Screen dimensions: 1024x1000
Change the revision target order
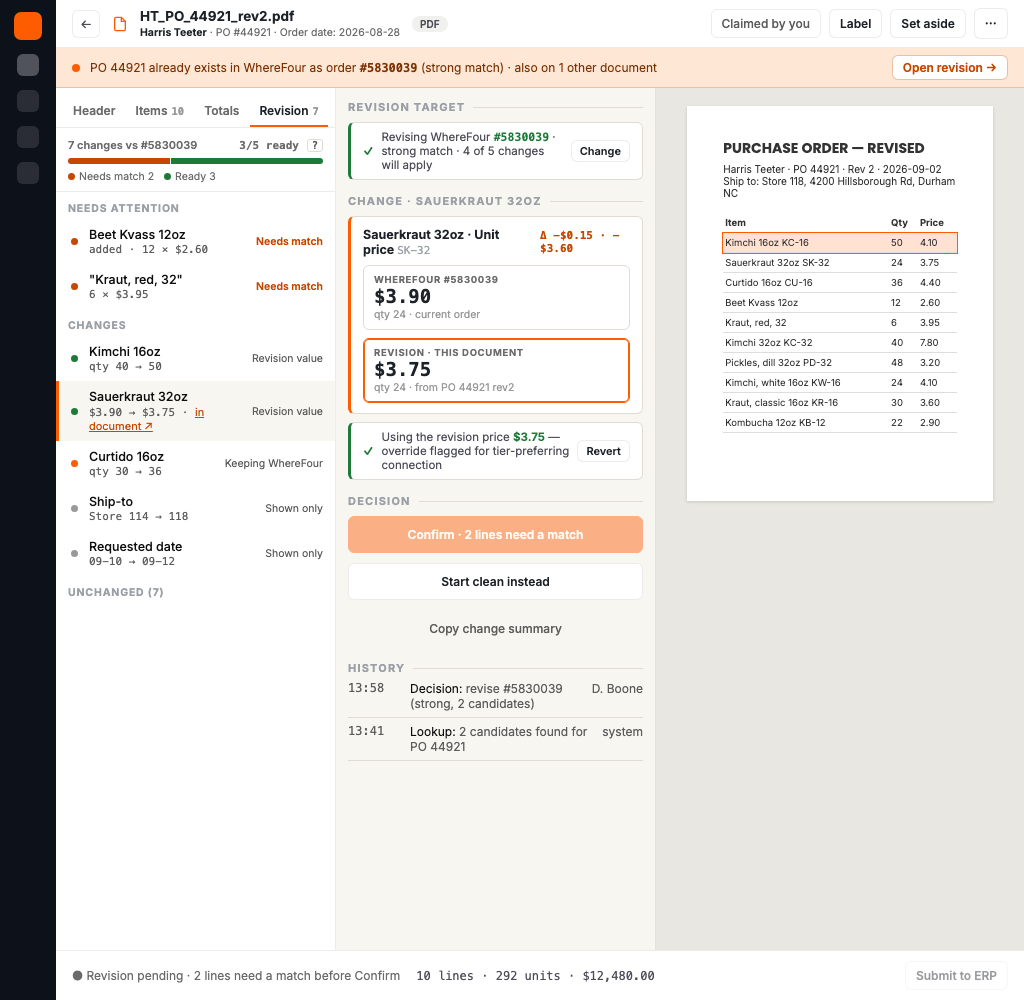pyautogui.click(x=600, y=151)
